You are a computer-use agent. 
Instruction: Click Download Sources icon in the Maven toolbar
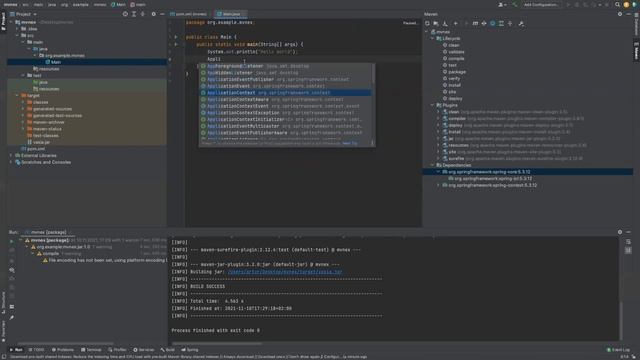pos(445,24)
